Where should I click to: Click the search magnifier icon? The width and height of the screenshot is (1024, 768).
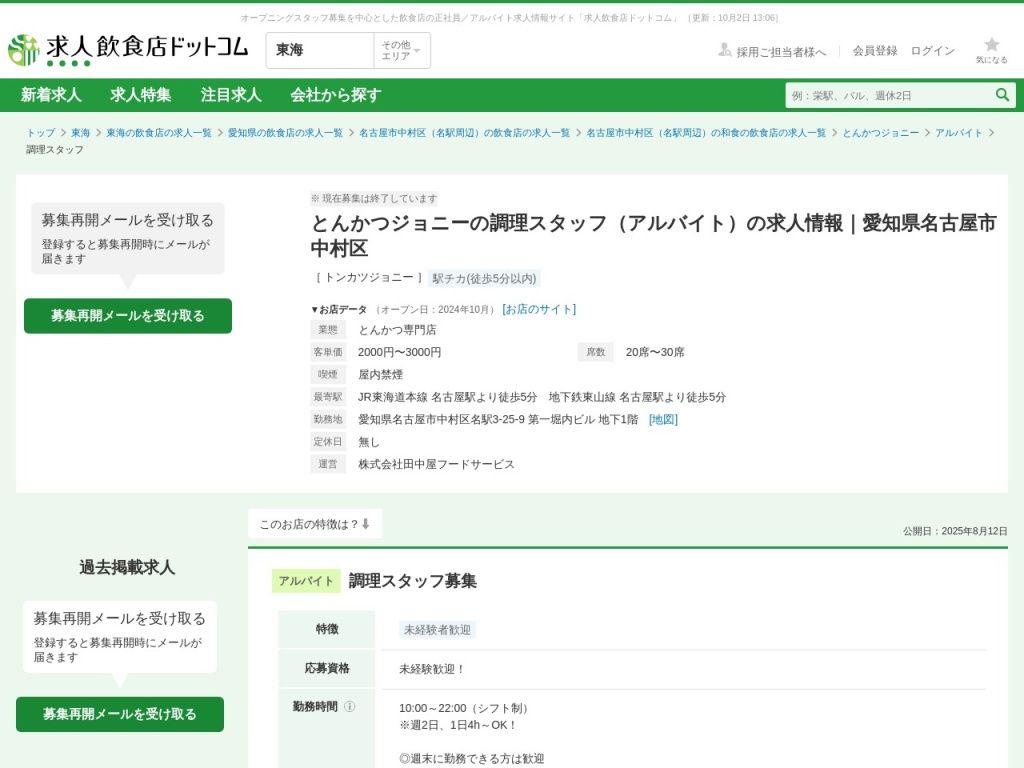click(x=1002, y=95)
